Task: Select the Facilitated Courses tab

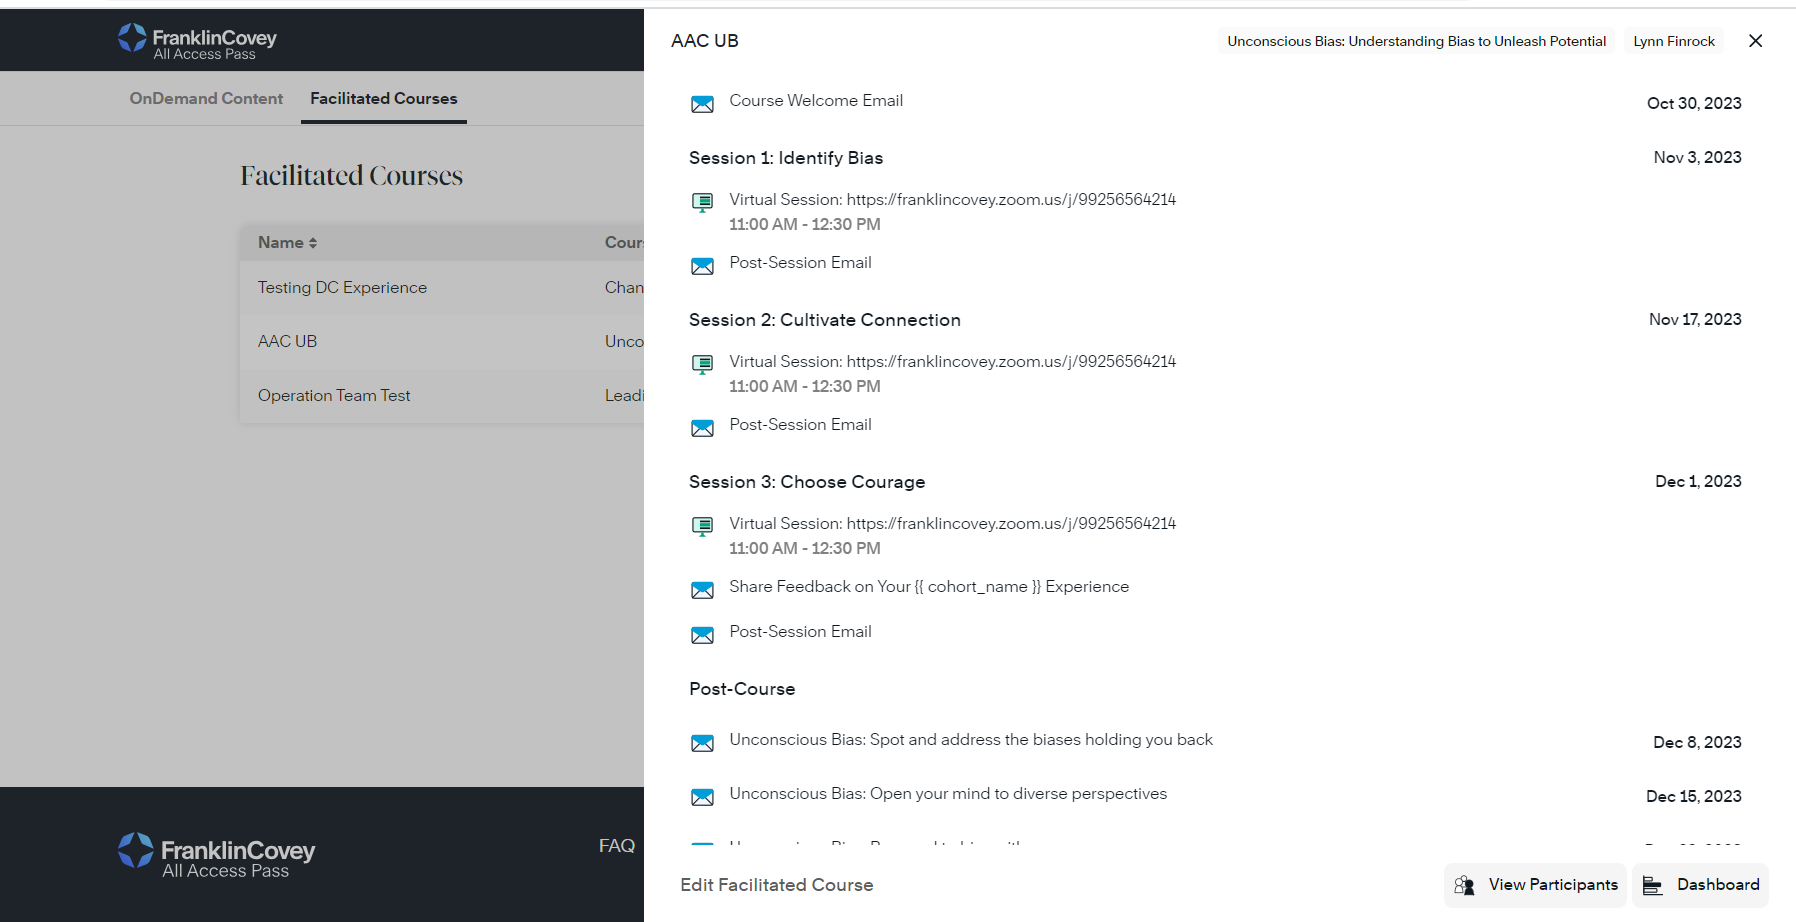Action: [383, 99]
